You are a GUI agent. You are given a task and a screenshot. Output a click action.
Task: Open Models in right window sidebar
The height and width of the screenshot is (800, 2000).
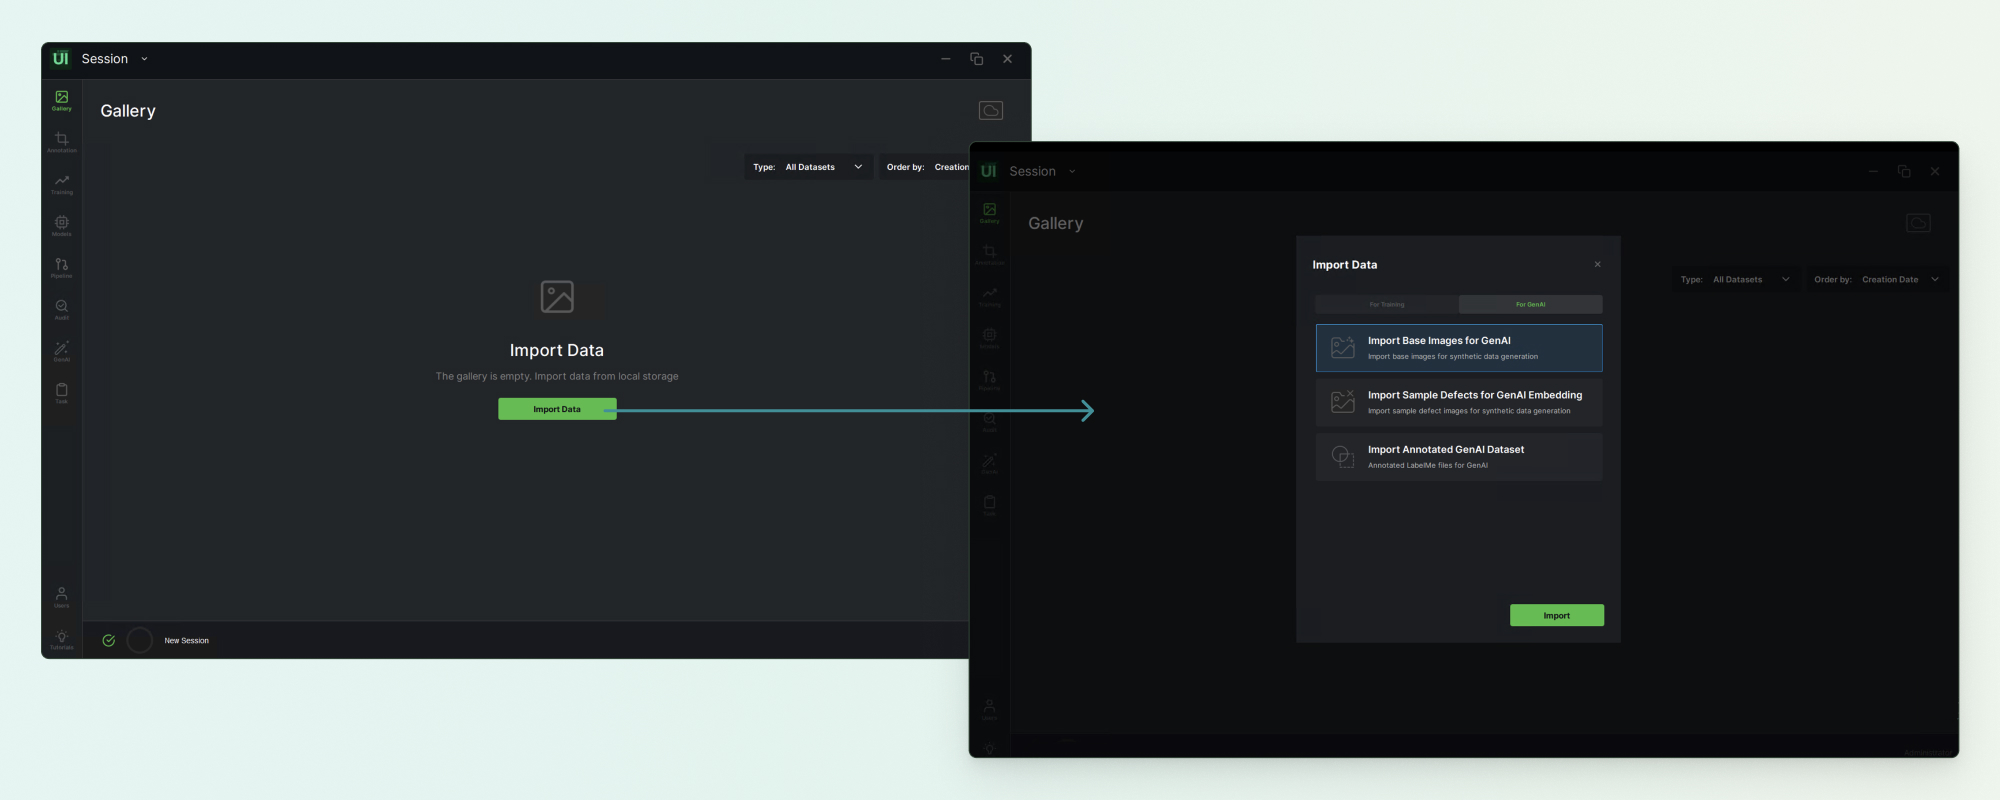click(990, 338)
